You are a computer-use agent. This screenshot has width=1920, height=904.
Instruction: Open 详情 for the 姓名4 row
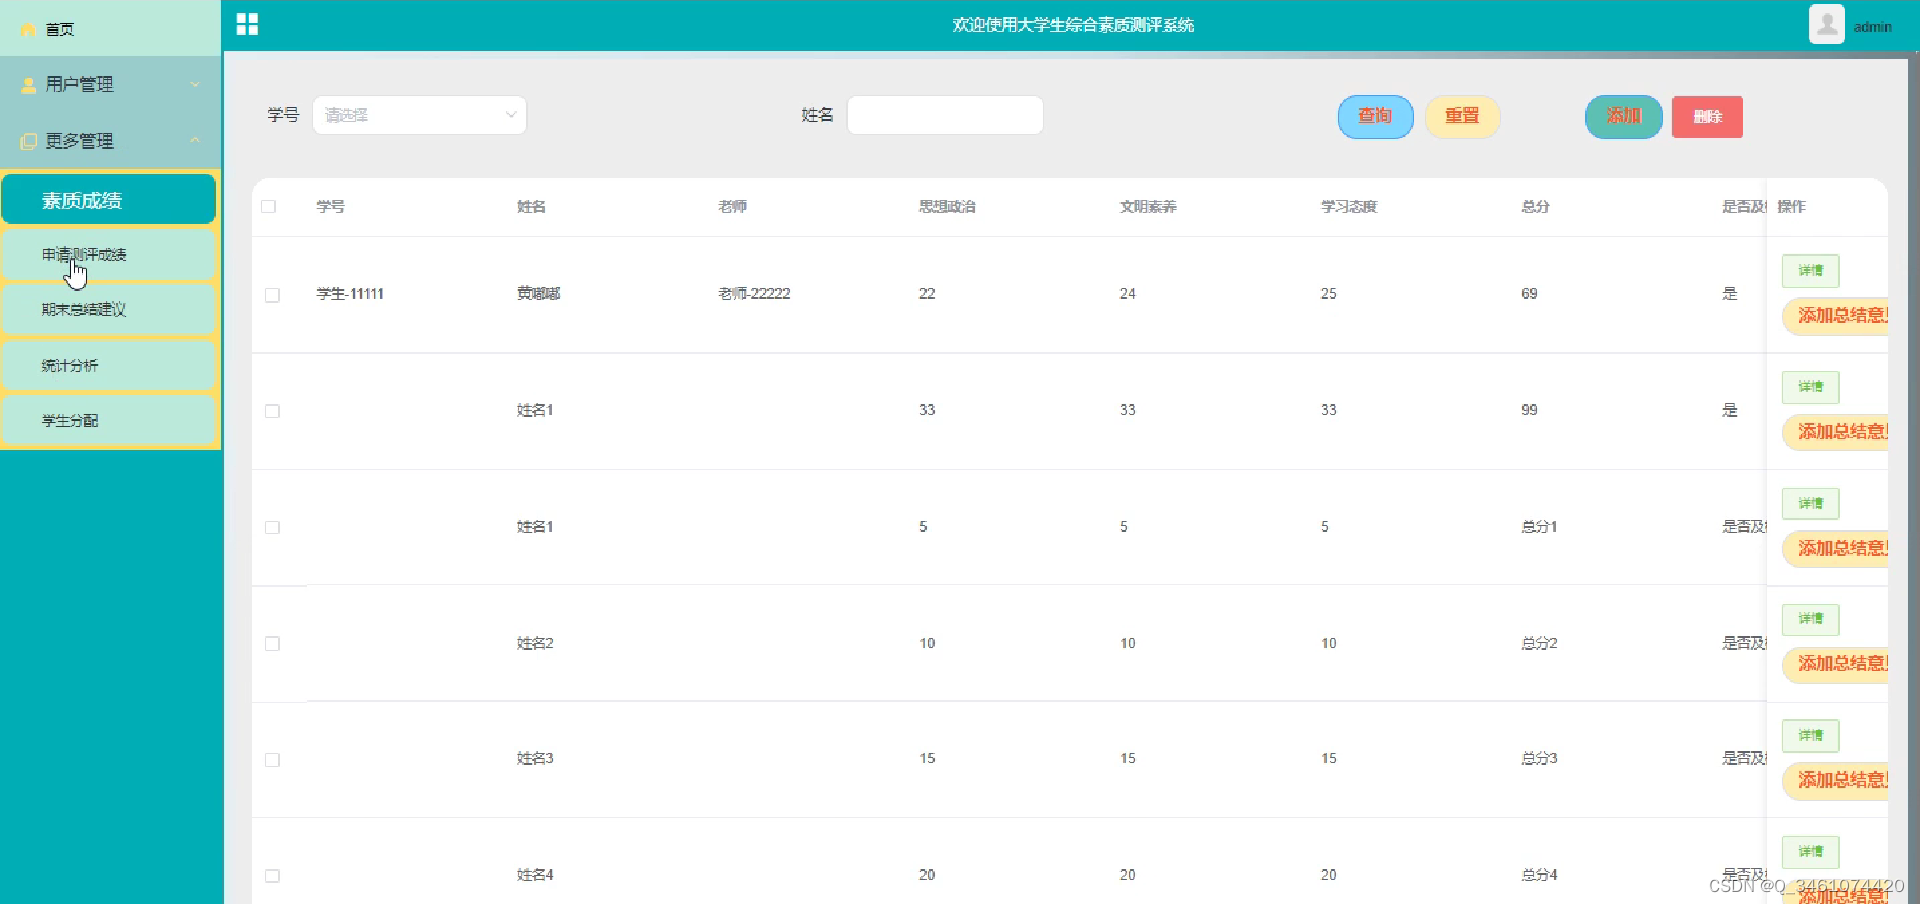click(x=1810, y=852)
